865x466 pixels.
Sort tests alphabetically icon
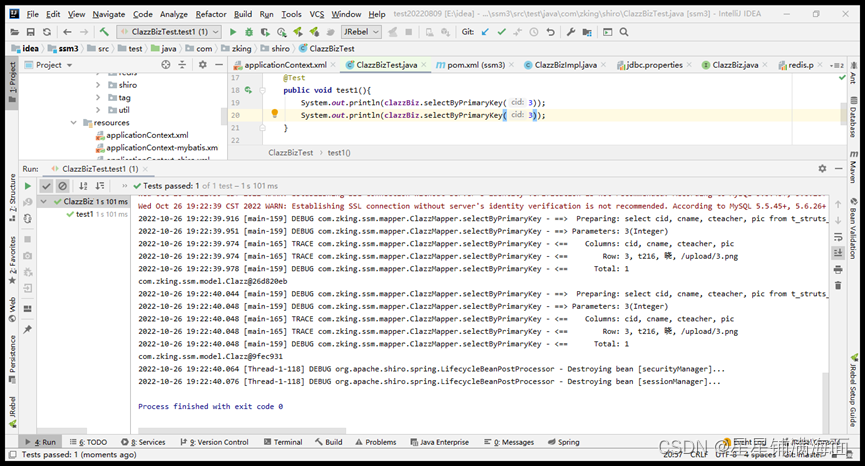[x=83, y=186]
